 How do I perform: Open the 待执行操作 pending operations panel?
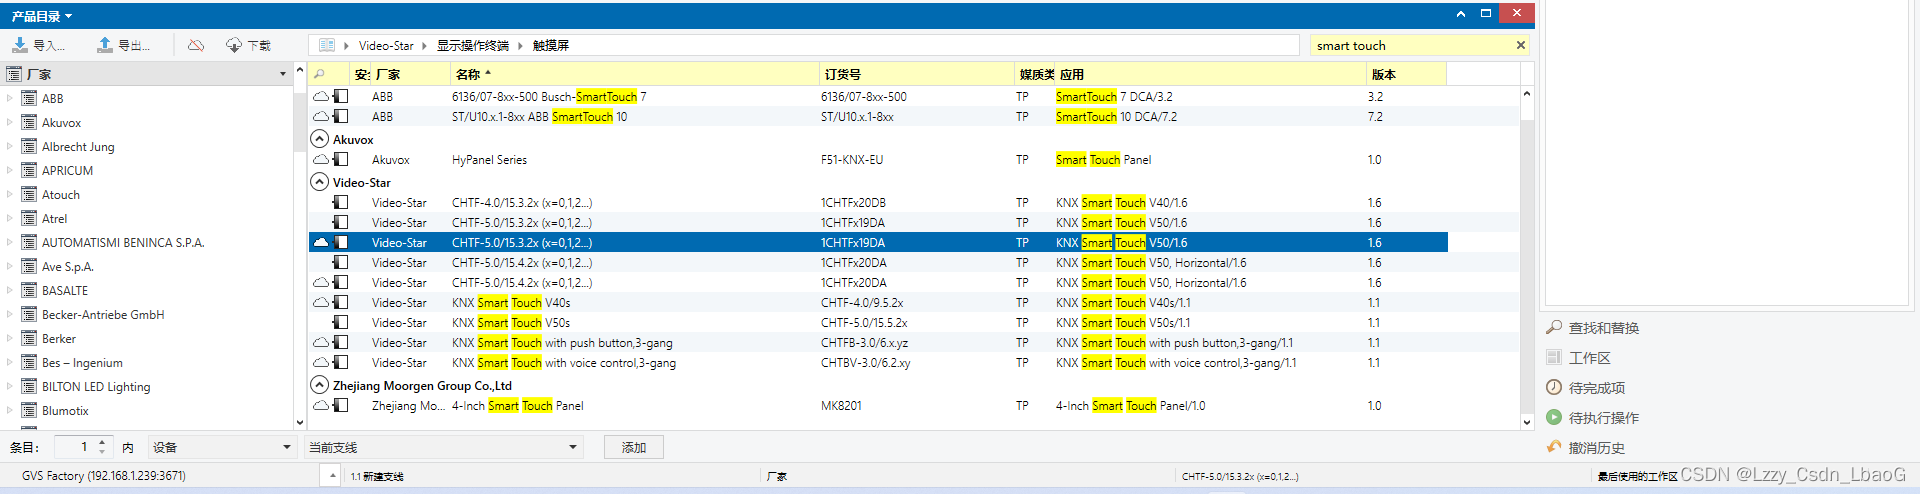1592,418
